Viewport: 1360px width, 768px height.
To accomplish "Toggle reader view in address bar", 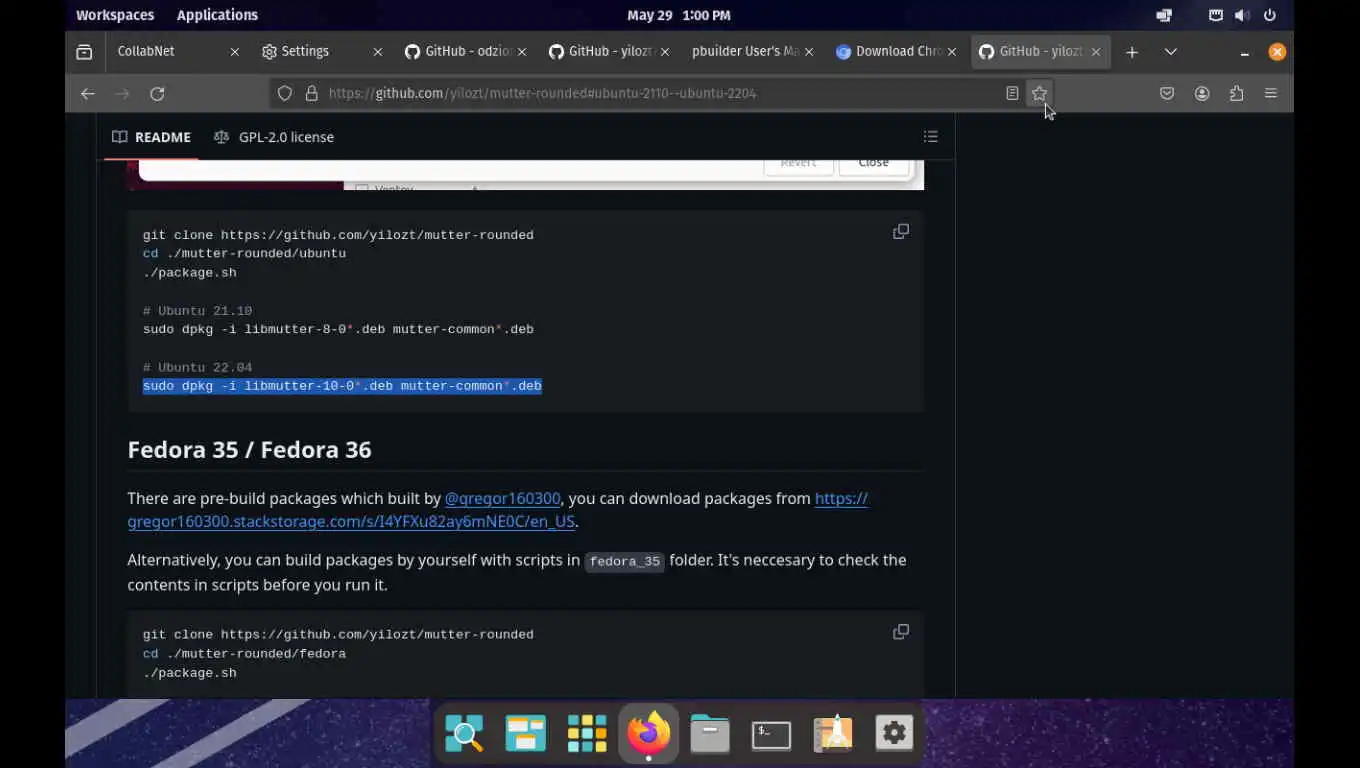I will [1012, 93].
